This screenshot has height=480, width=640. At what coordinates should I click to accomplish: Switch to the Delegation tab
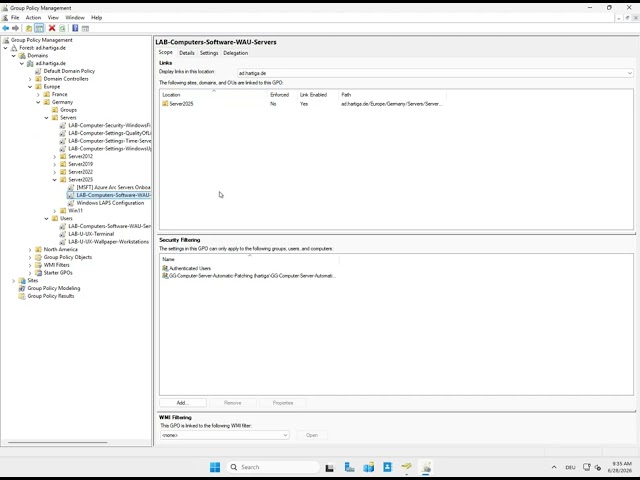(236, 53)
